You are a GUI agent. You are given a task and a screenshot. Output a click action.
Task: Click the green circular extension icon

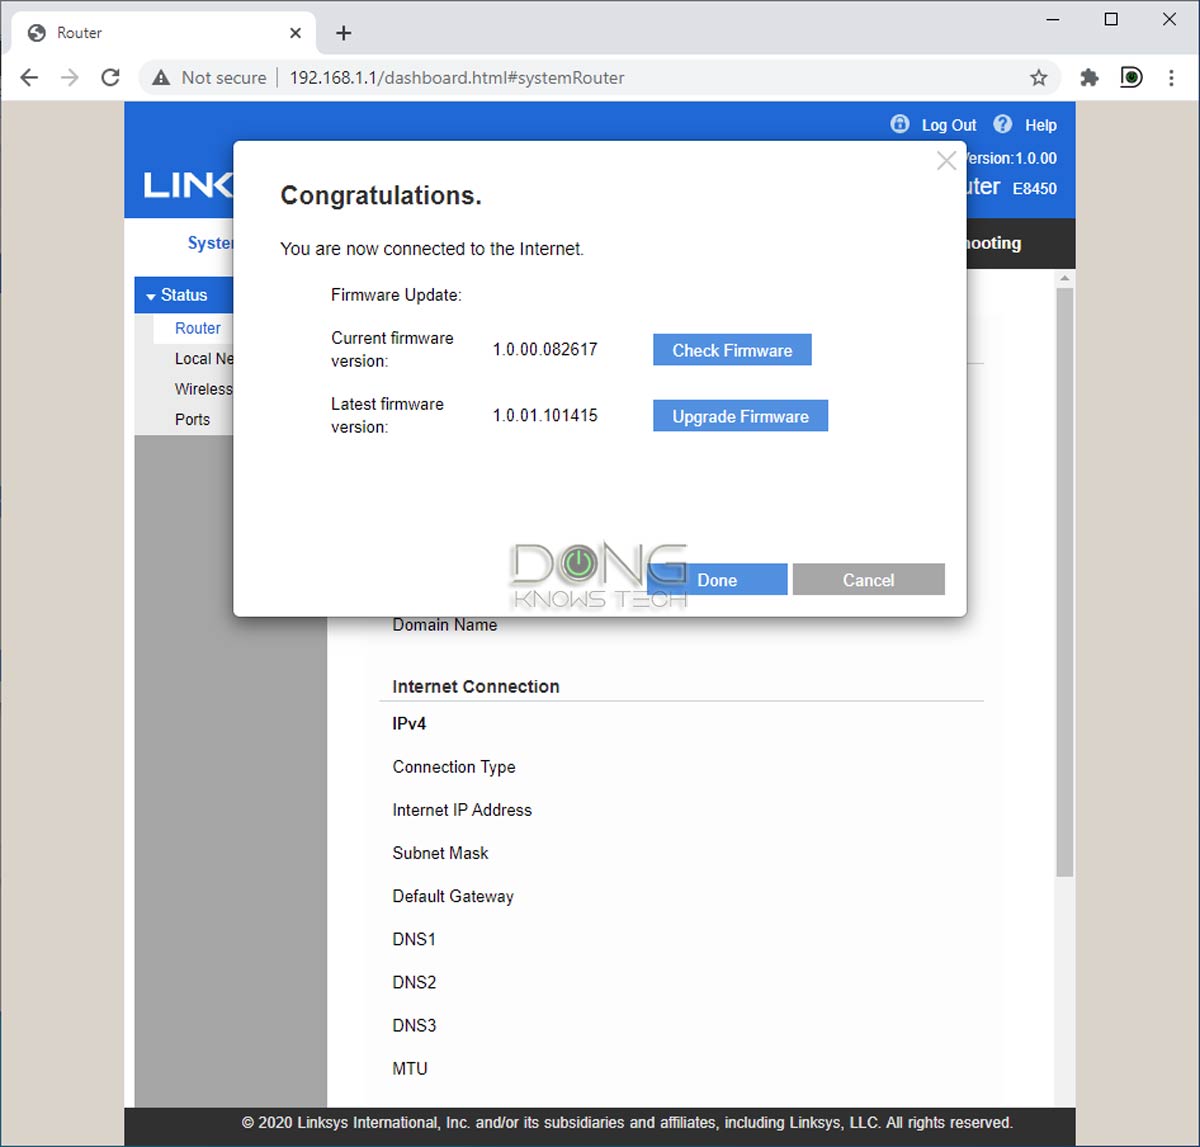point(1130,77)
